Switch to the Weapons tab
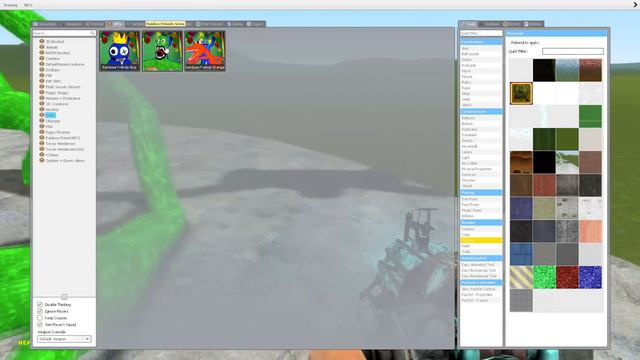This screenshot has width=640, height=360. [71, 24]
